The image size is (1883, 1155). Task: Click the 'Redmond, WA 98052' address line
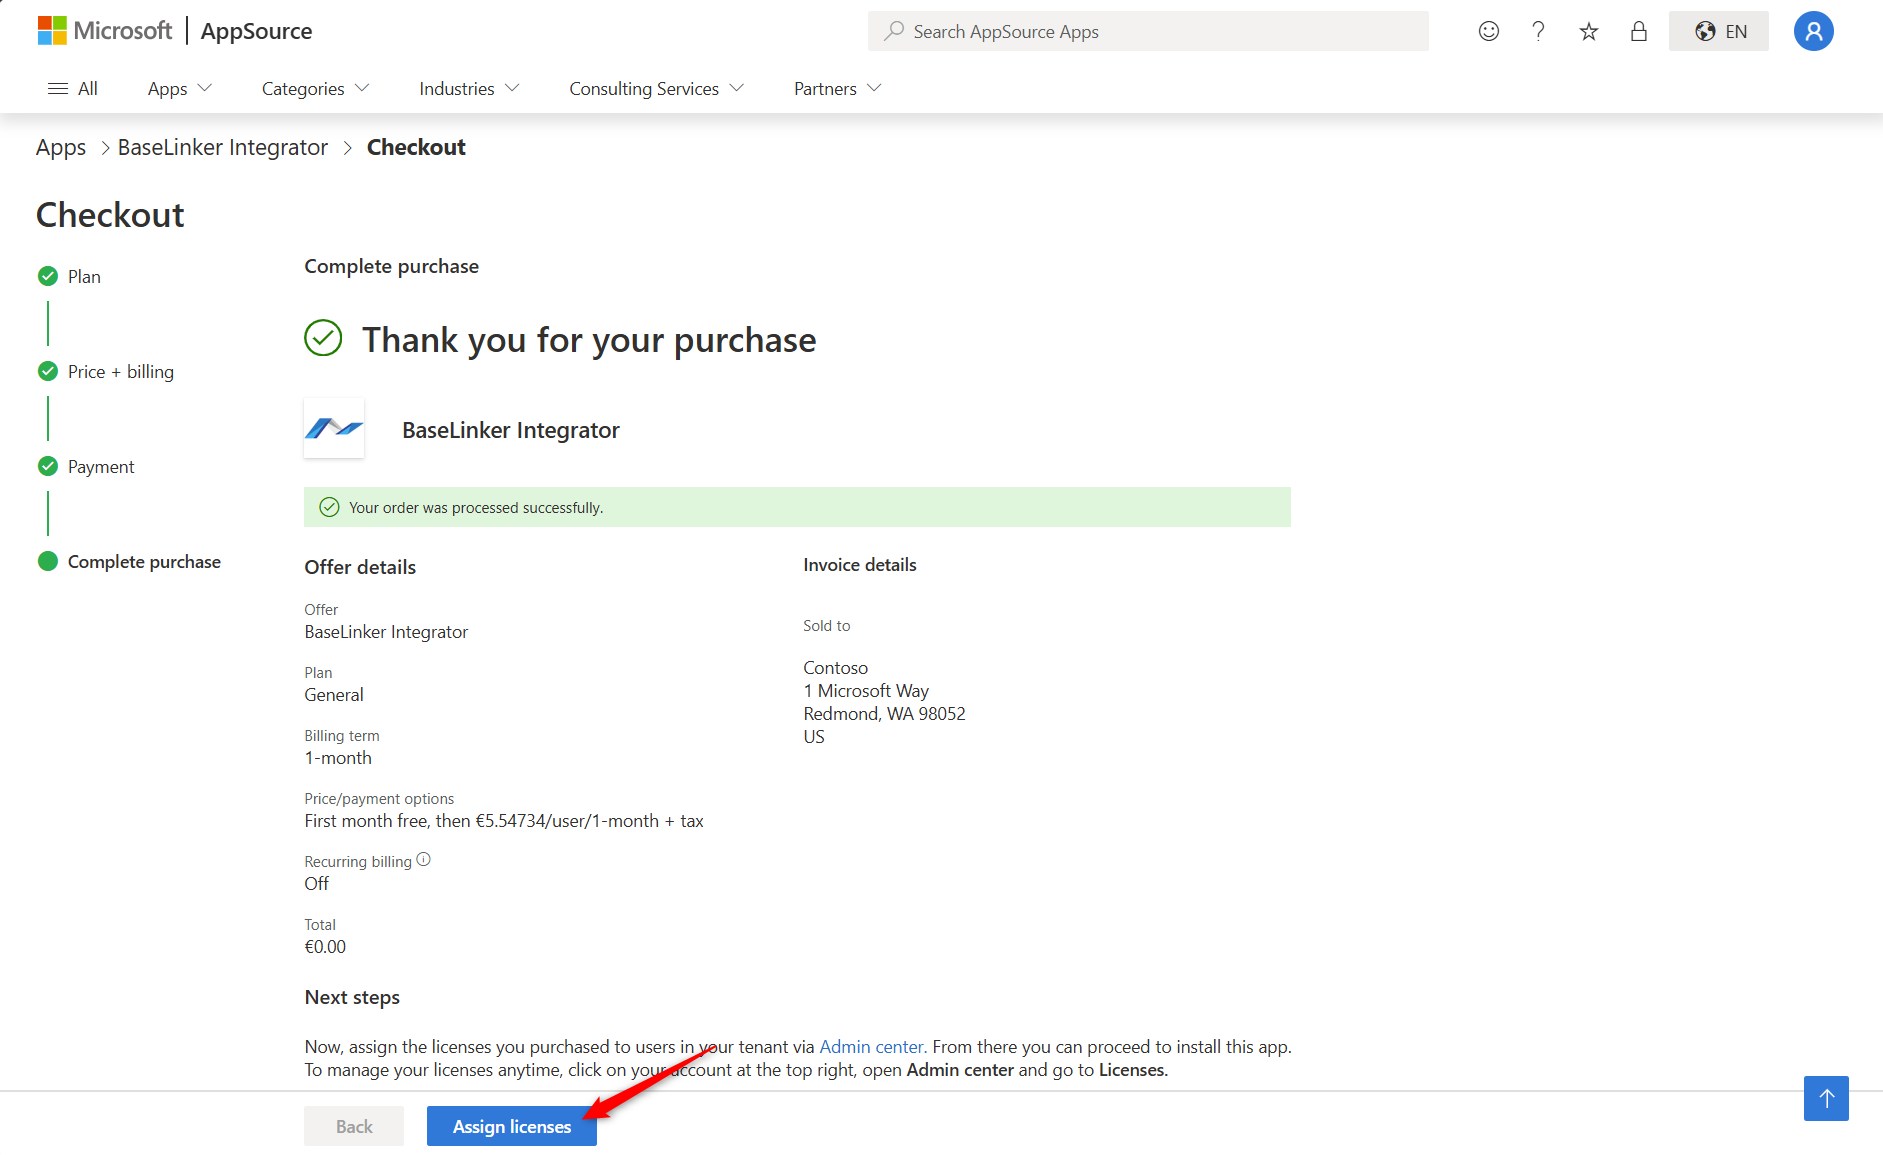point(884,713)
